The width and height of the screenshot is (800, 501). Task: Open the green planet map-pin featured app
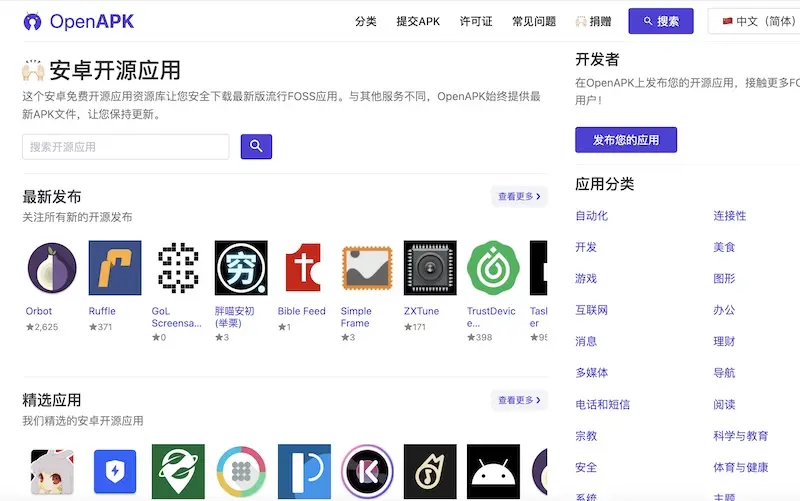[x=178, y=471]
